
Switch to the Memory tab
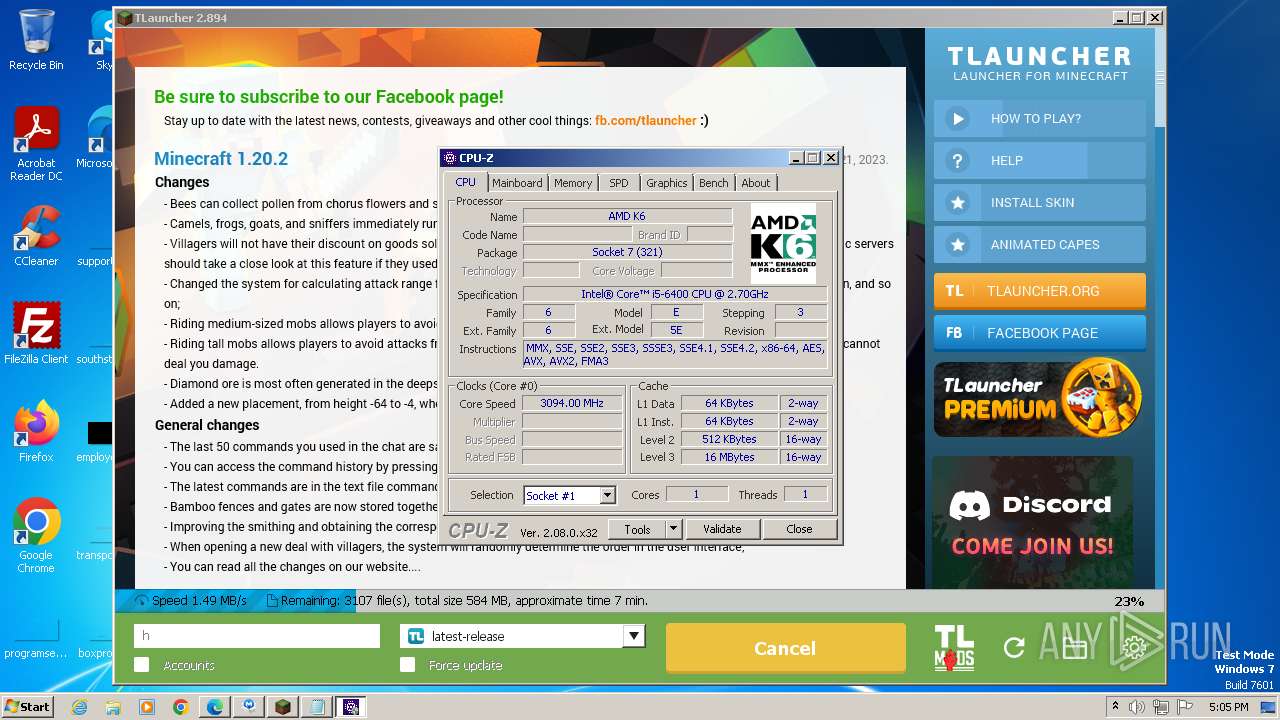pos(573,183)
